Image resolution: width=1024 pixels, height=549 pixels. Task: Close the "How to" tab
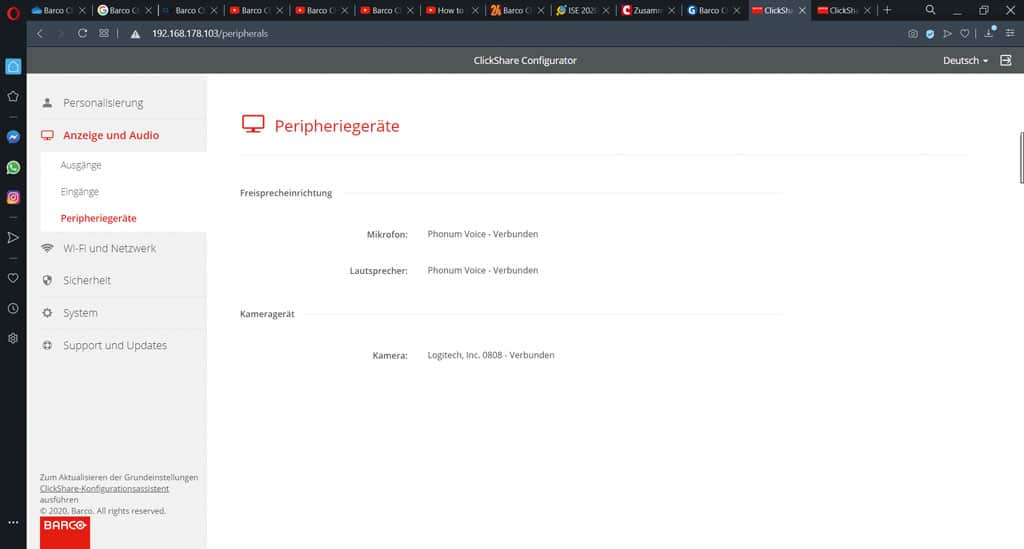(475, 10)
